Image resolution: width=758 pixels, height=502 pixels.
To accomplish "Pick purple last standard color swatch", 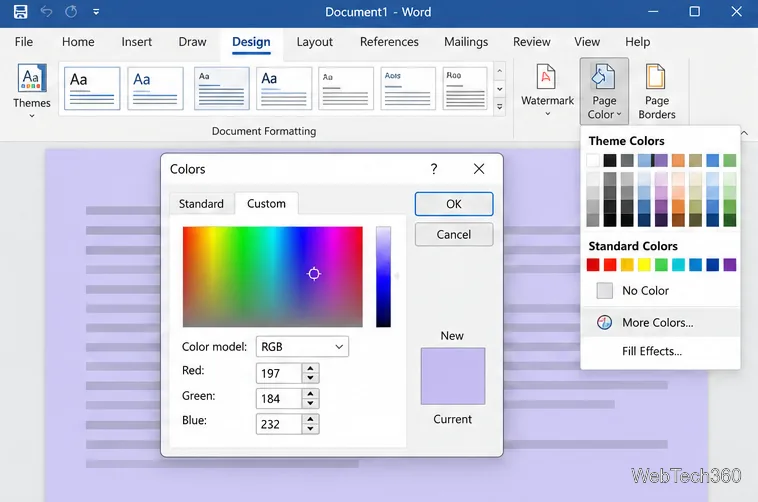I will click(x=729, y=265).
